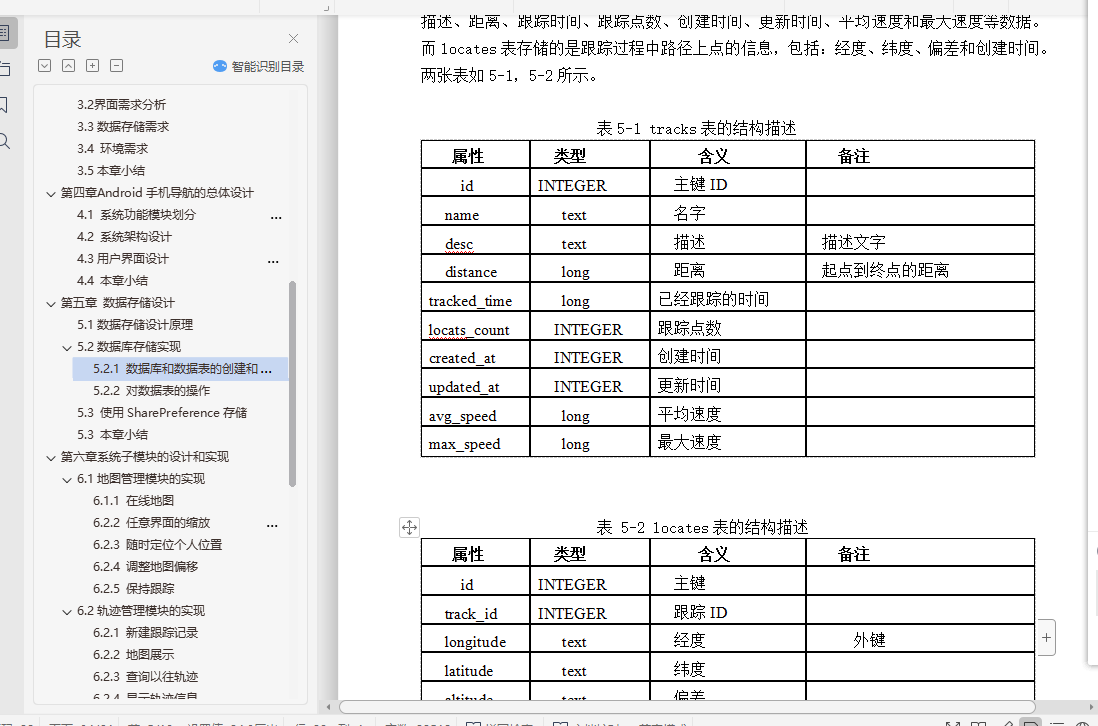Click caption 表 5-2 locates 表的结构描述

pos(702,527)
